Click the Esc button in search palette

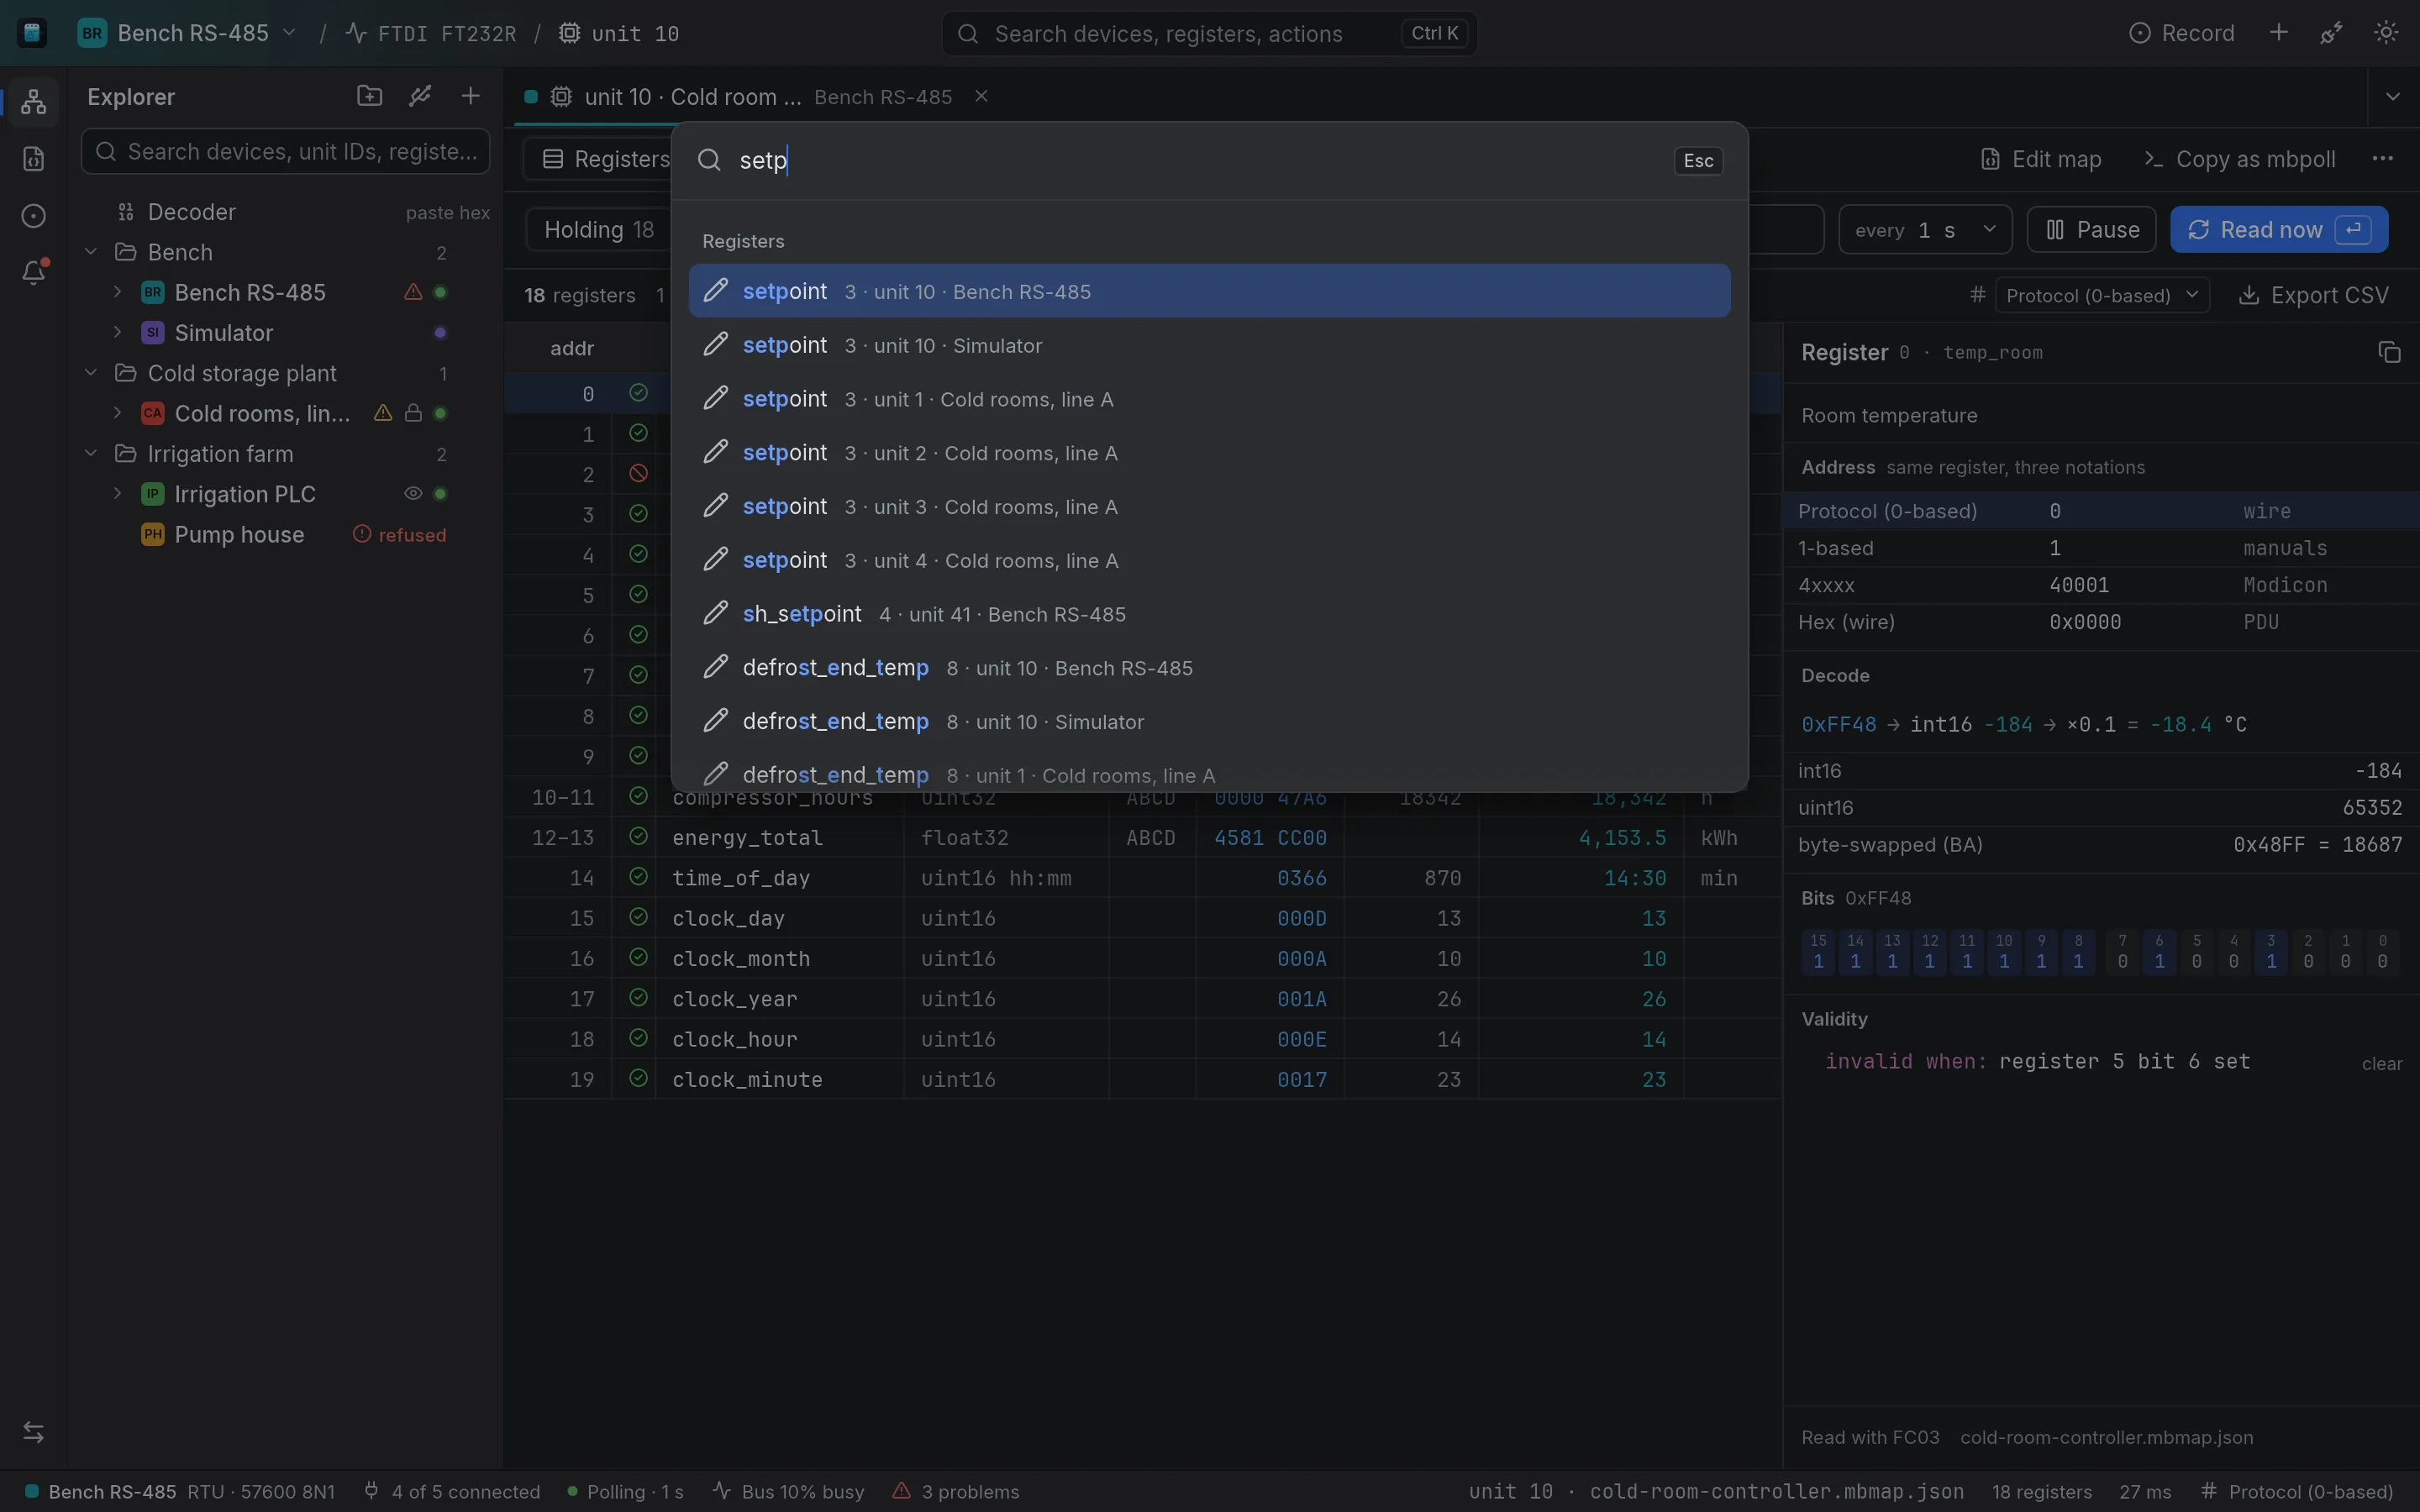1698,161
